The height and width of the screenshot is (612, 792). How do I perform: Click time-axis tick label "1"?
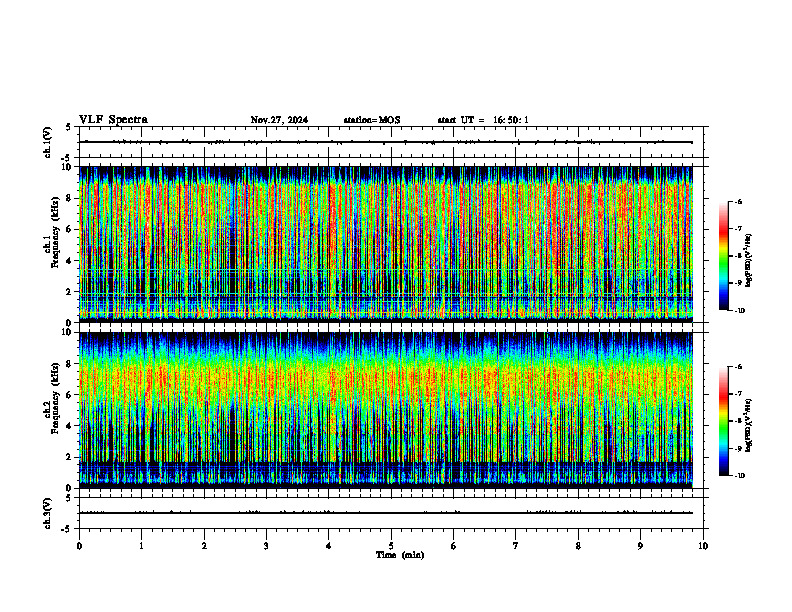pos(141,546)
